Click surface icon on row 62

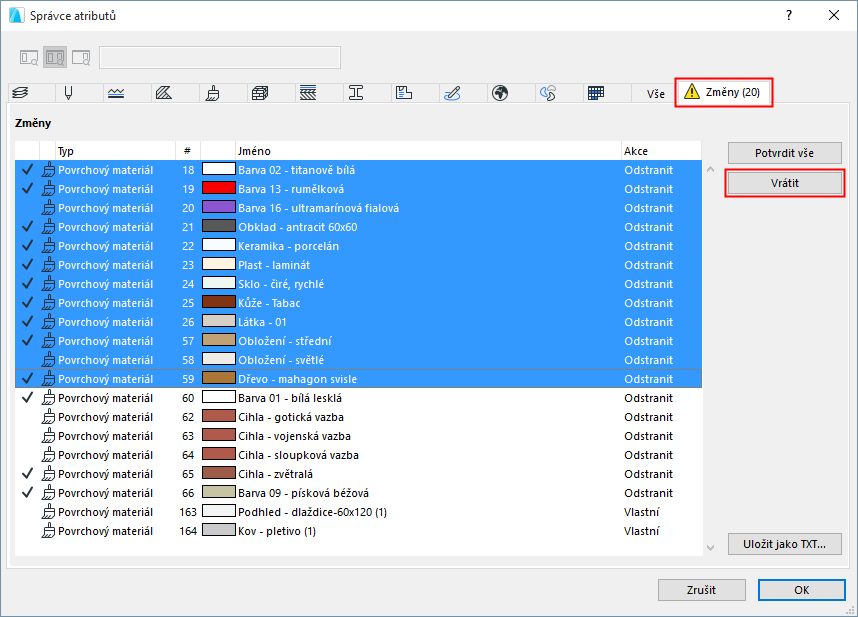(49, 417)
